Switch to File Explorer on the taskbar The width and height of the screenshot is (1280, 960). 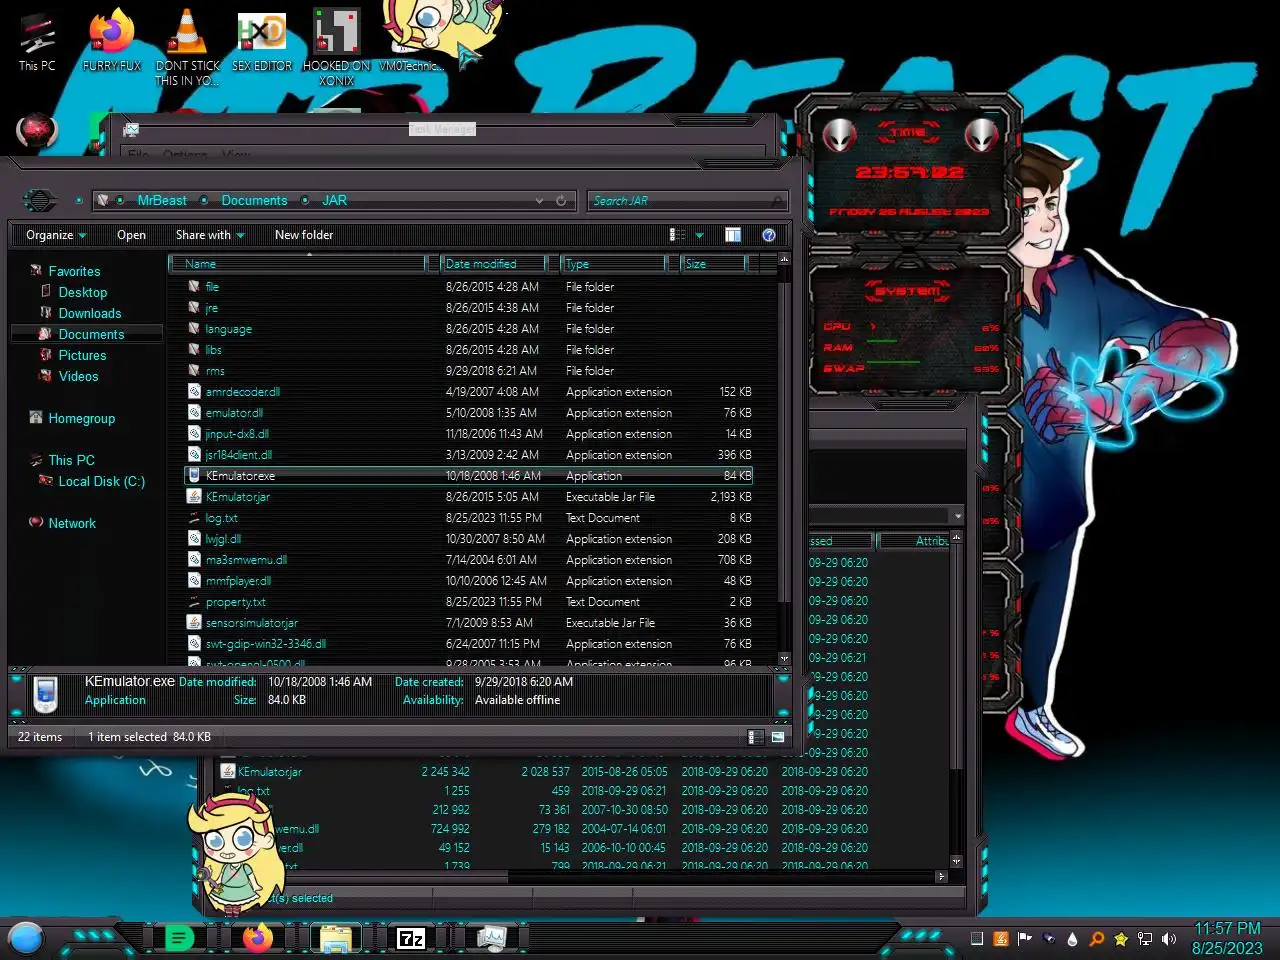(335, 938)
